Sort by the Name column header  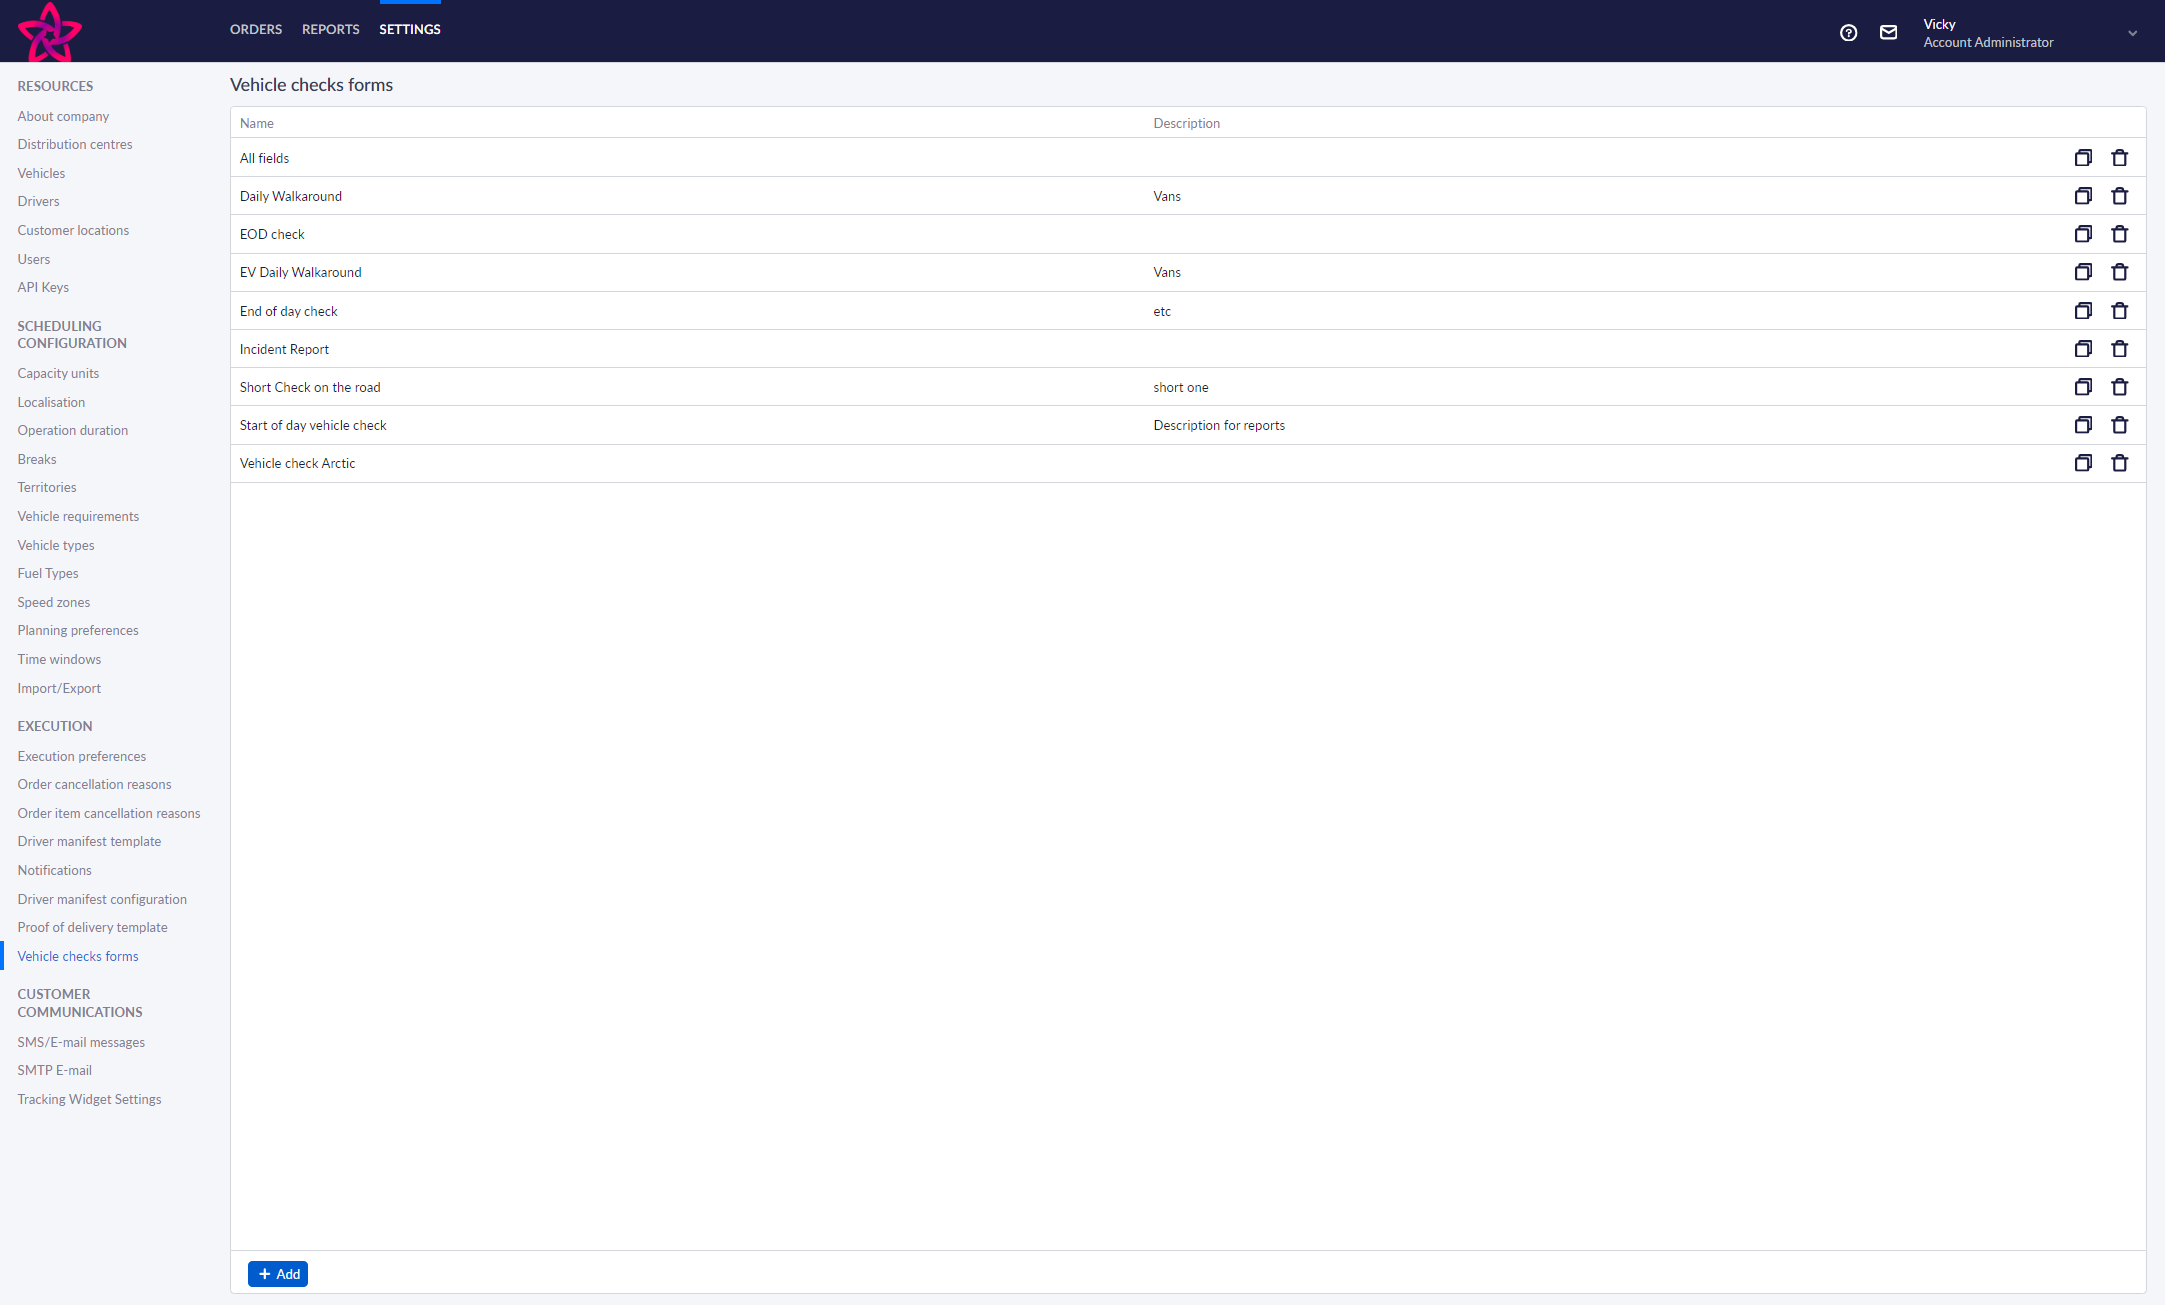pyautogui.click(x=257, y=123)
